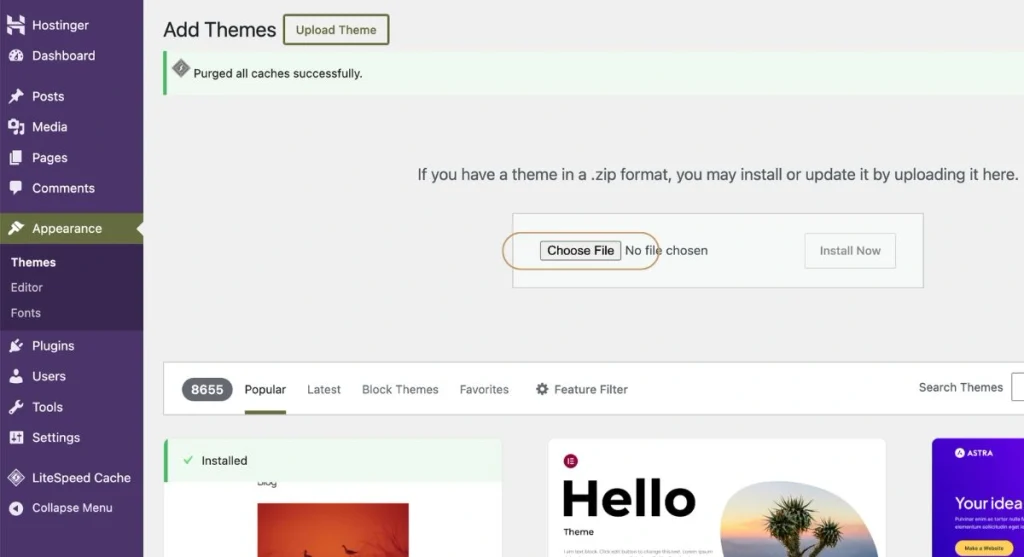Click the Elementor badge on Hello theme
Screen dimensions: 1024x557
click(570, 461)
